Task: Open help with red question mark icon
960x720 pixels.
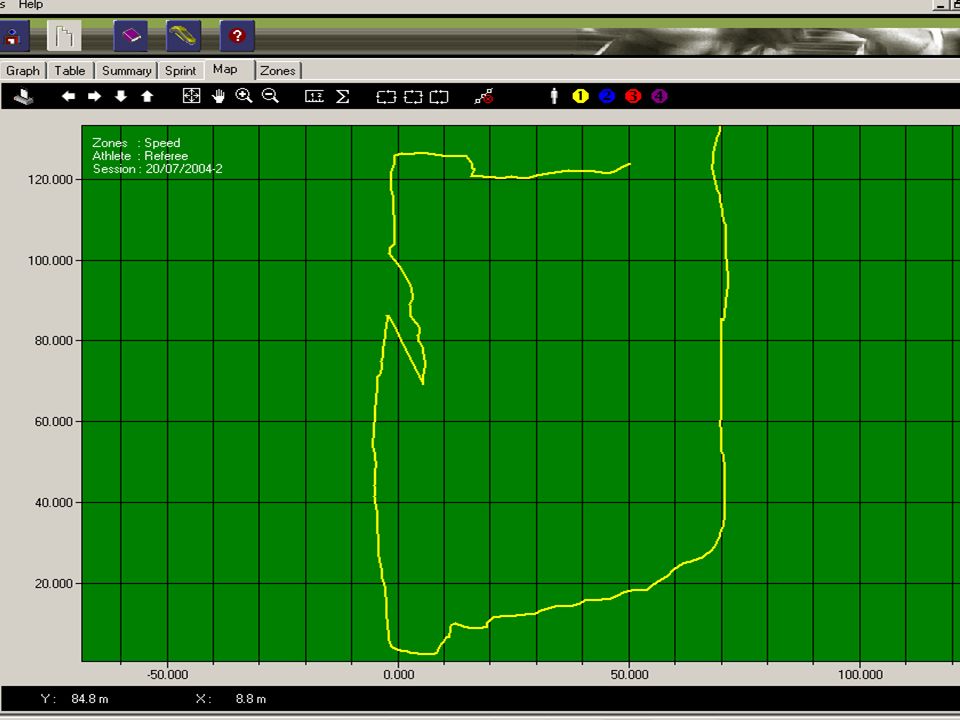Action: pyautogui.click(x=237, y=36)
